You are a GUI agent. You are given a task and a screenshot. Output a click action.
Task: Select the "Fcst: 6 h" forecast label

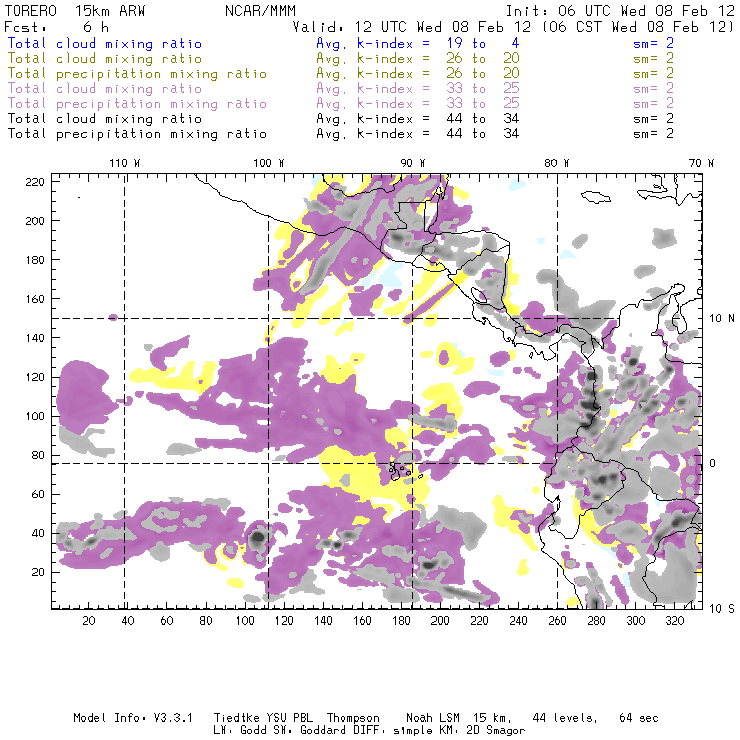(x=56, y=27)
